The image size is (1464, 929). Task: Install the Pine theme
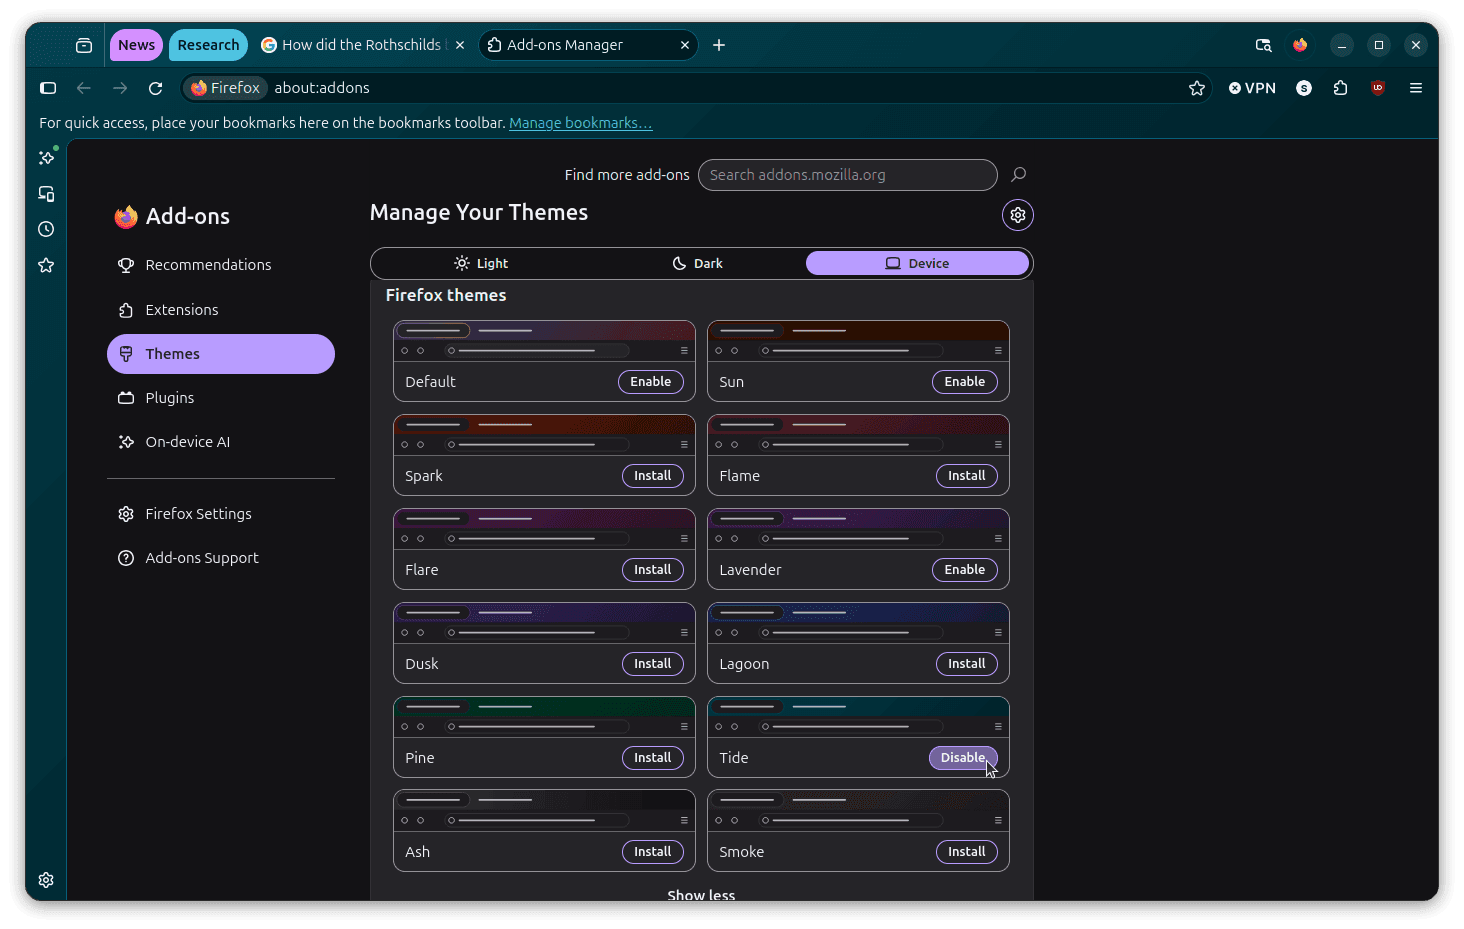tap(653, 758)
